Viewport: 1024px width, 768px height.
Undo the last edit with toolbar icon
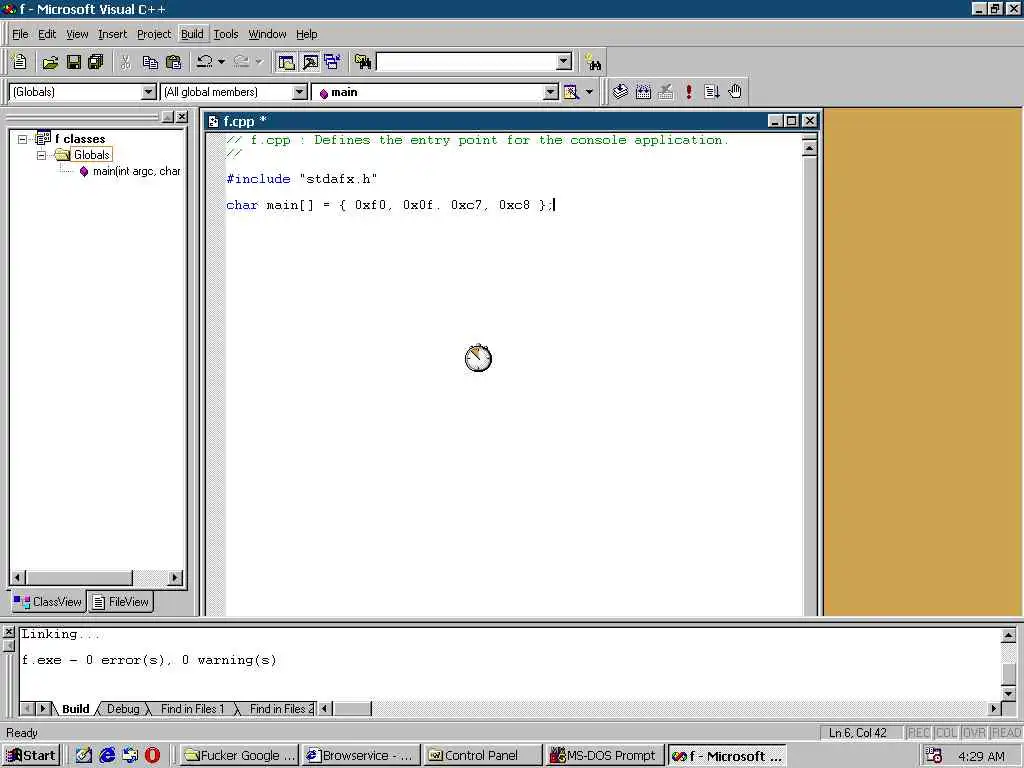[x=204, y=62]
